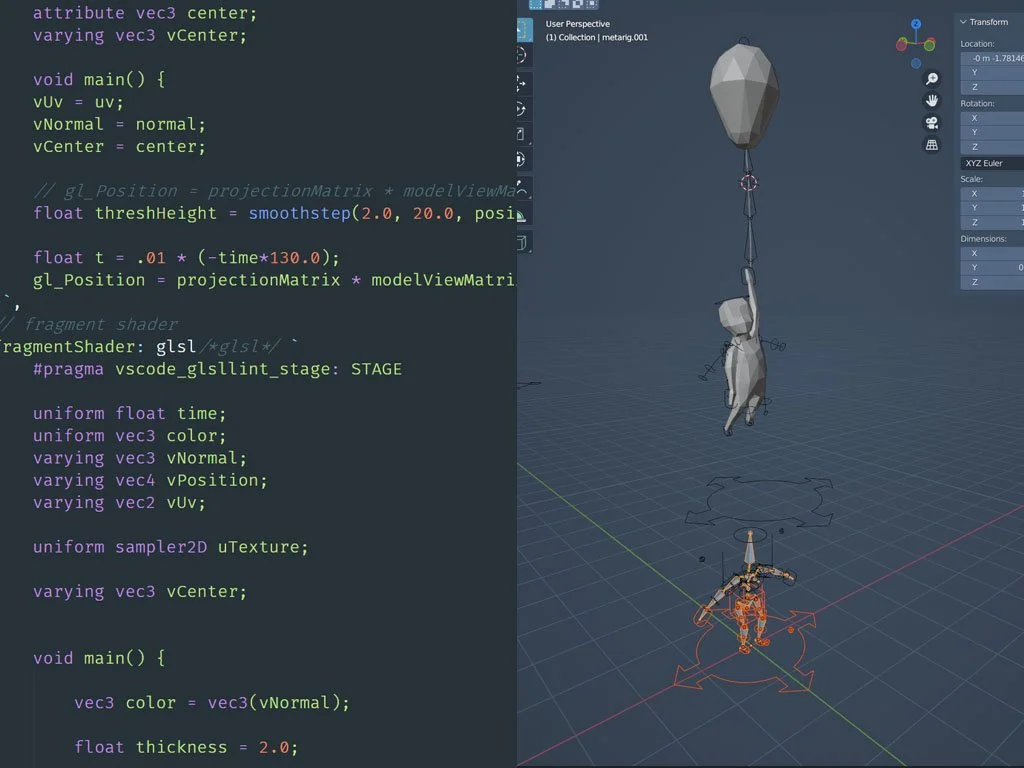Click 'uniform vec3 color;' code line
This screenshot has width=1024, height=768.
(129, 436)
